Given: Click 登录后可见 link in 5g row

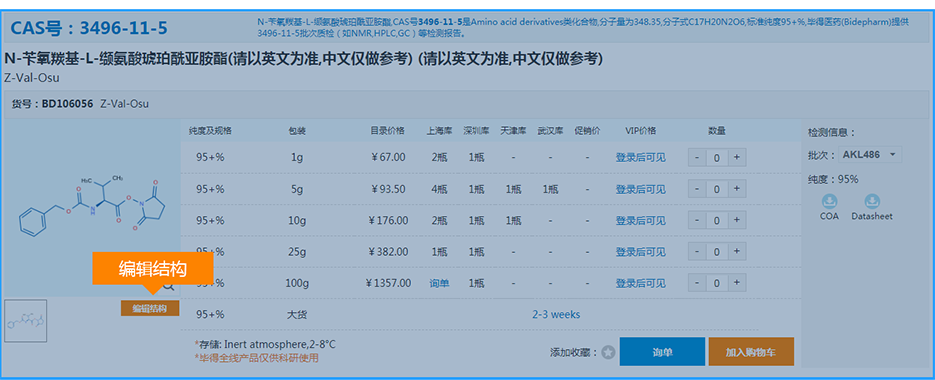Looking at the screenshot, I should pyautogui.click(x=640, y=189).
